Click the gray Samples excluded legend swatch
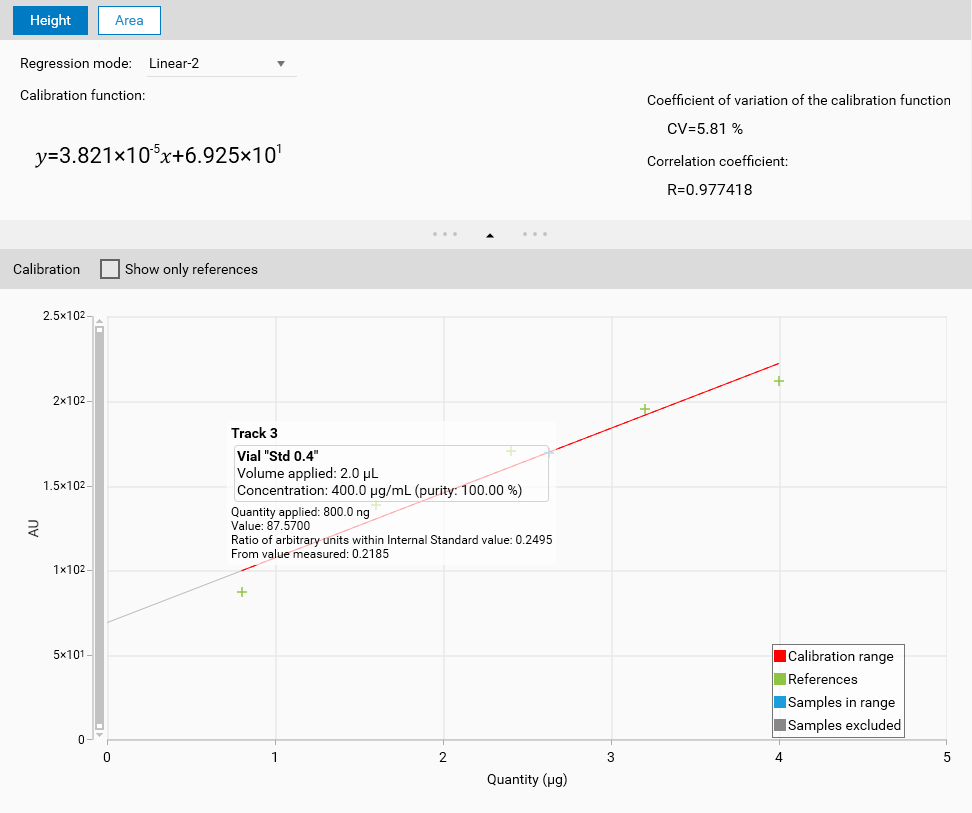This screenshot has height=813, width=972. click(780, 725)
